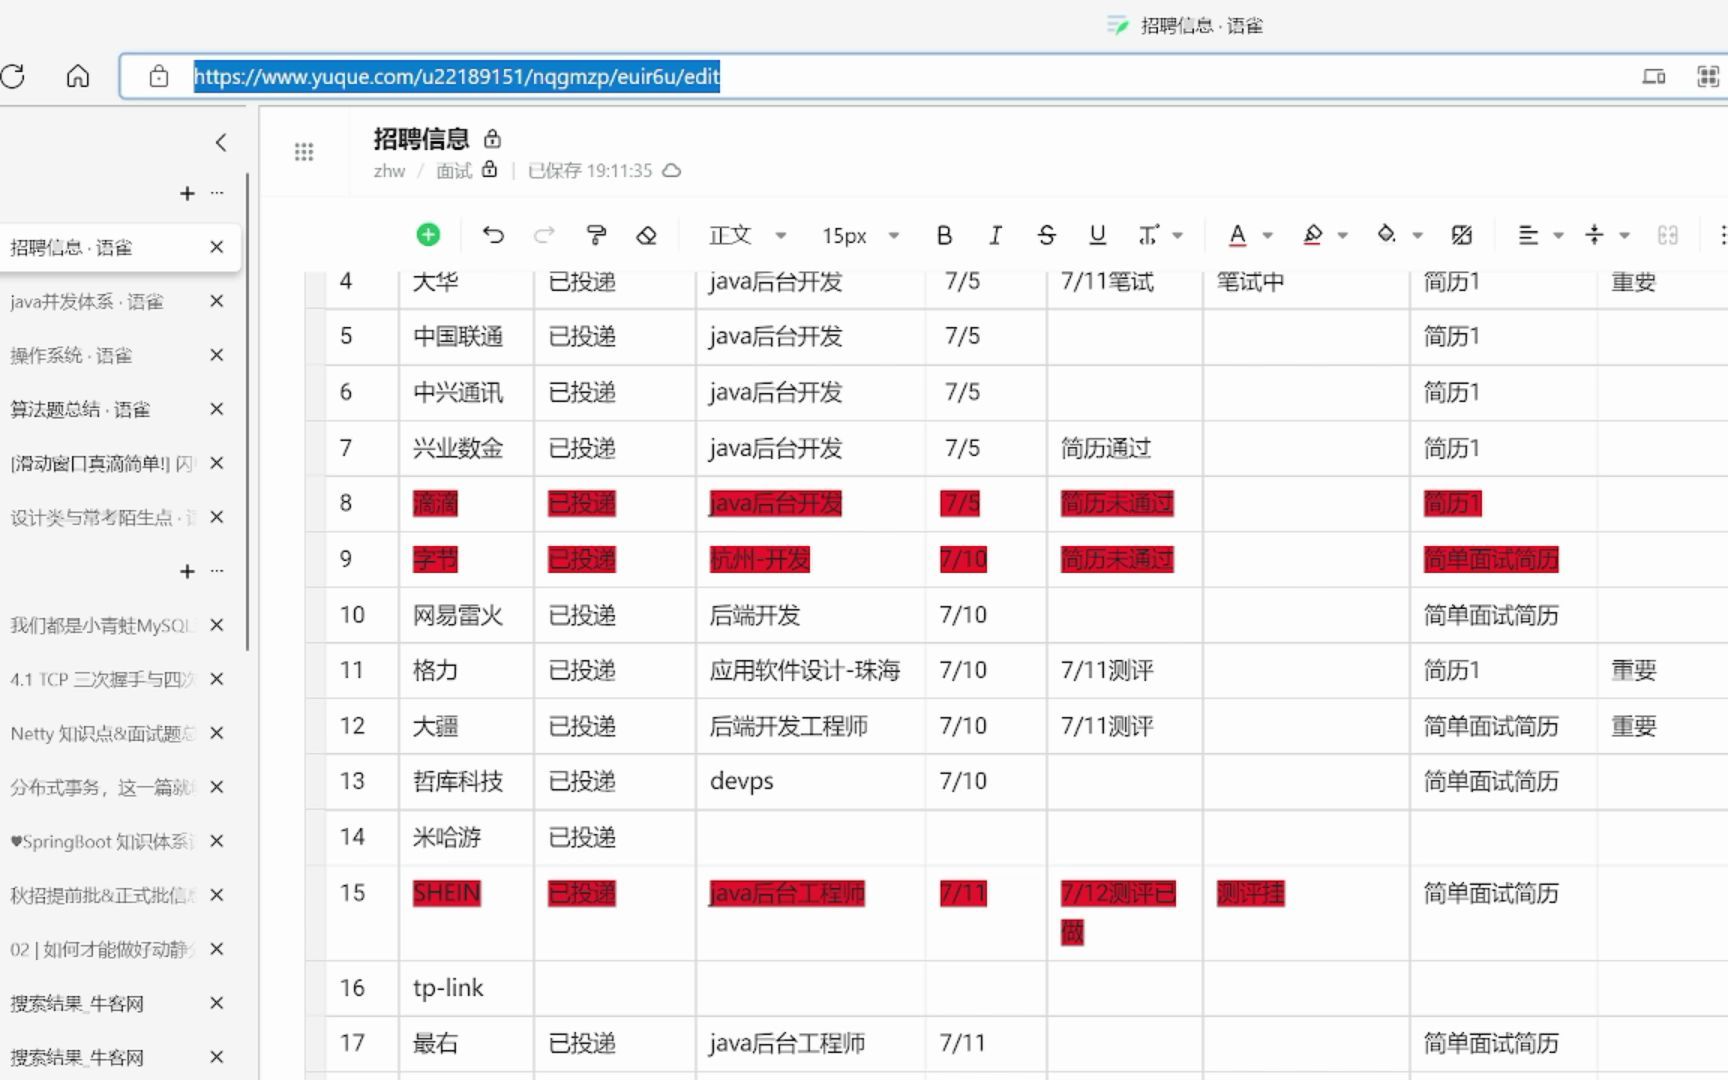Viewport: 1728px width, 1080px height.
Task: Close the 招聘信息 tab
Action: 216,247
